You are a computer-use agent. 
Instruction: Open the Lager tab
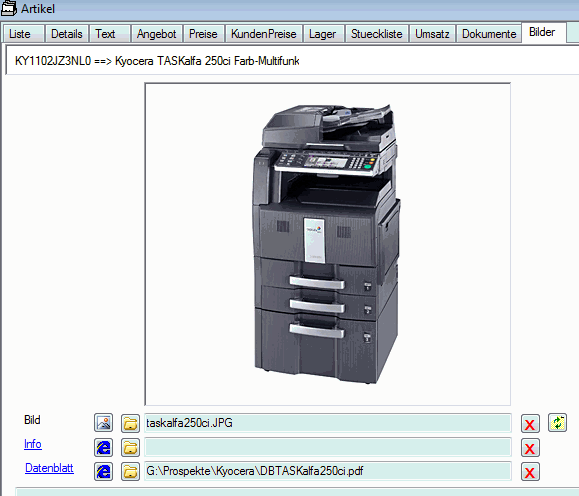324,34
